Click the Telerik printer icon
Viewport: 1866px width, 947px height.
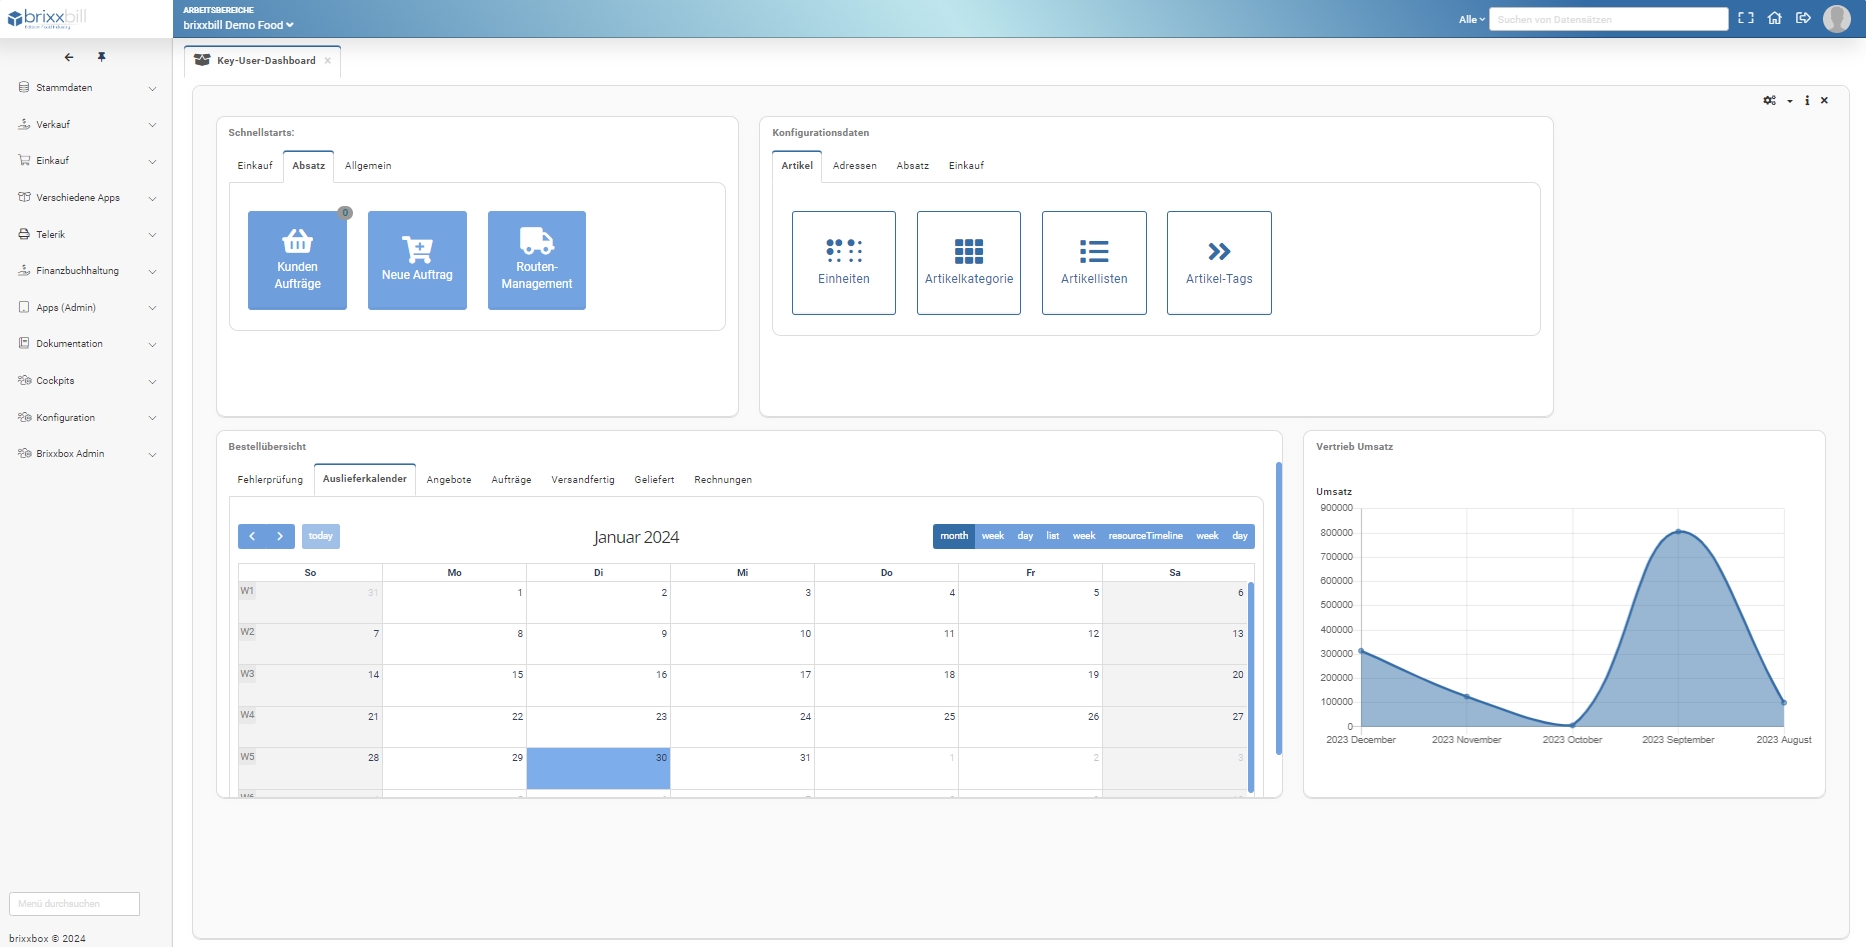pos(24,234)
